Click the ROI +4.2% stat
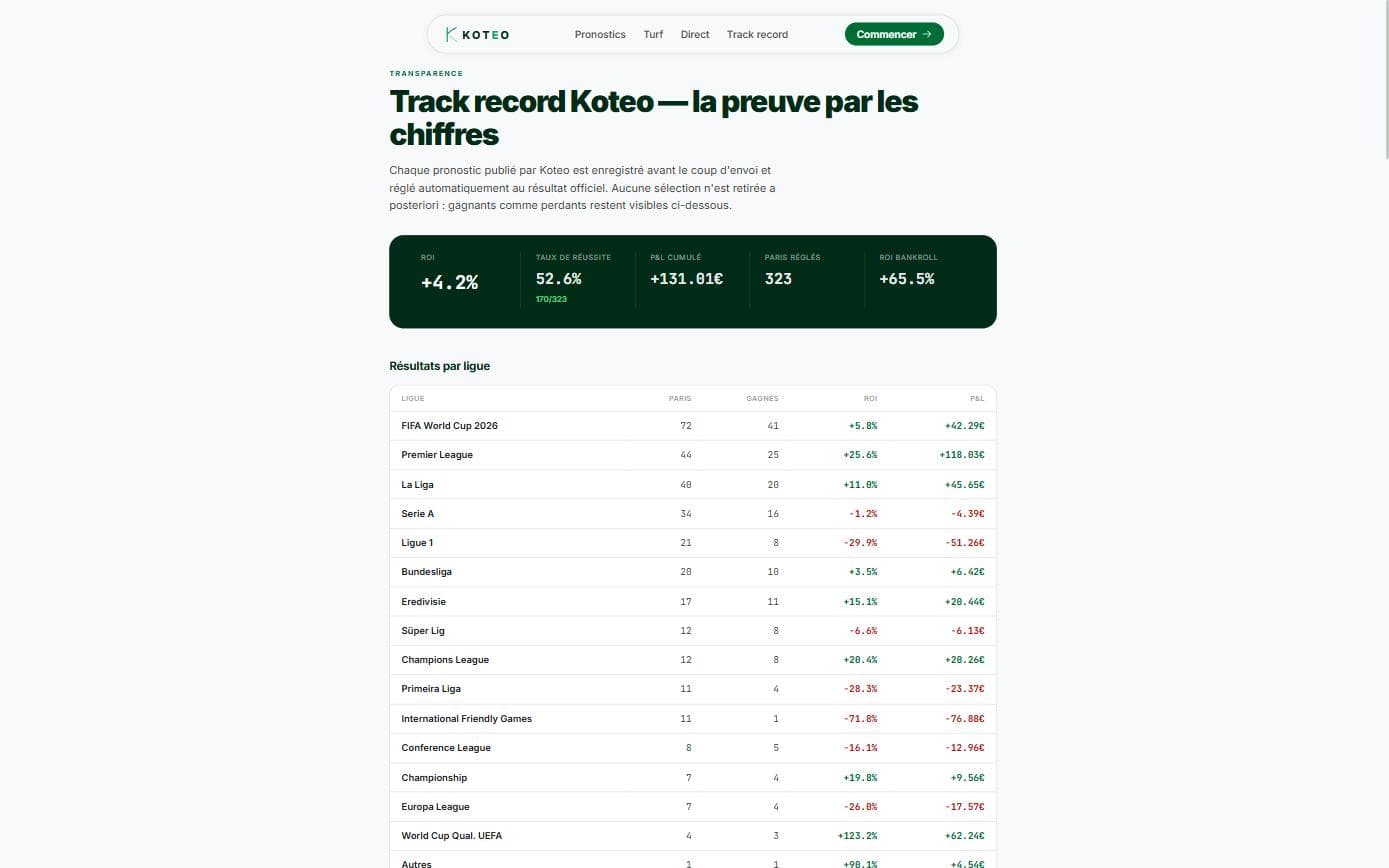 click(x=449, y=283)
